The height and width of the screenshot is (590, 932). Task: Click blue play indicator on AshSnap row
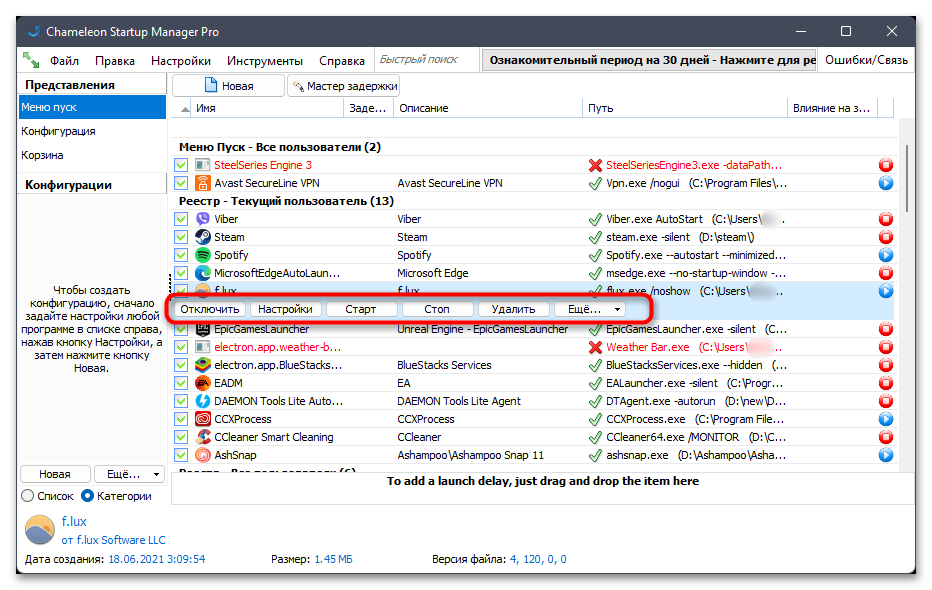point(886,455)
